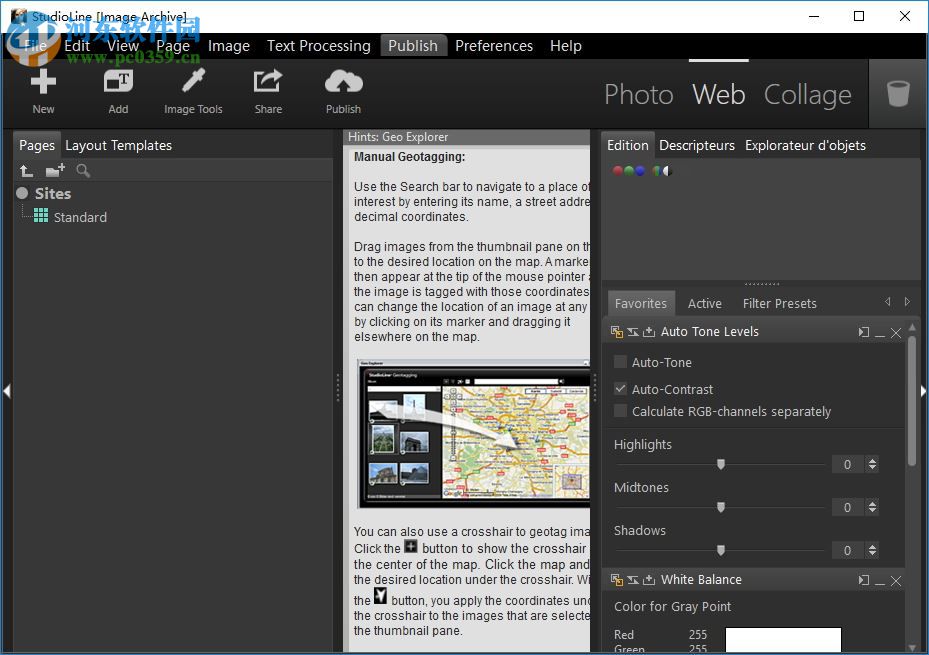
Task: Collapse the Auto Tone Levels filter panel
Action: (x=878, y=331)
